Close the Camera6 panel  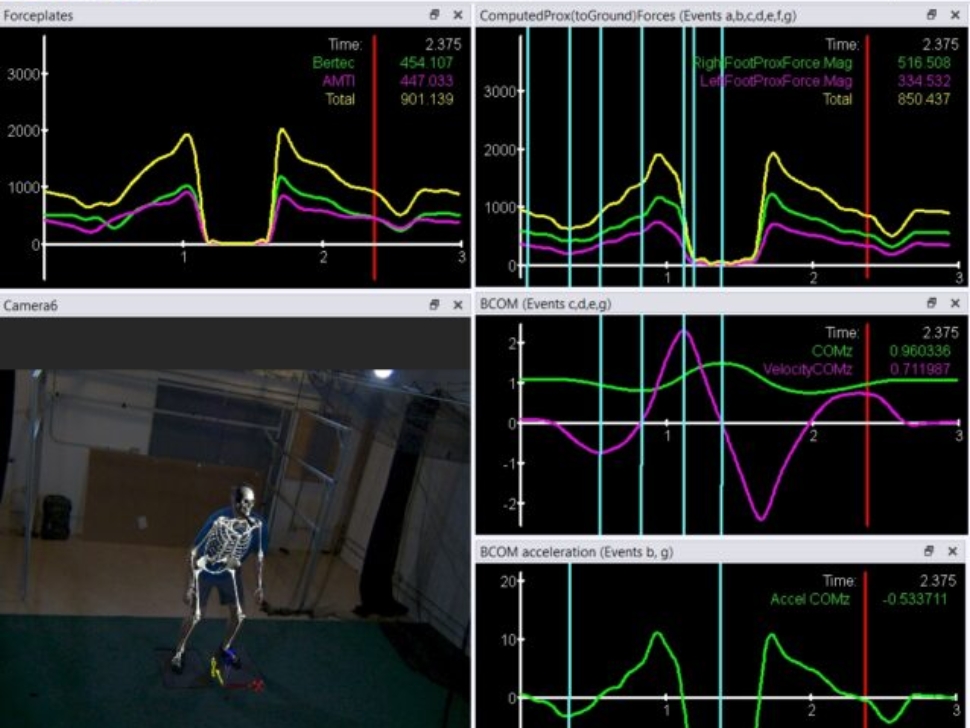point(457,305)
